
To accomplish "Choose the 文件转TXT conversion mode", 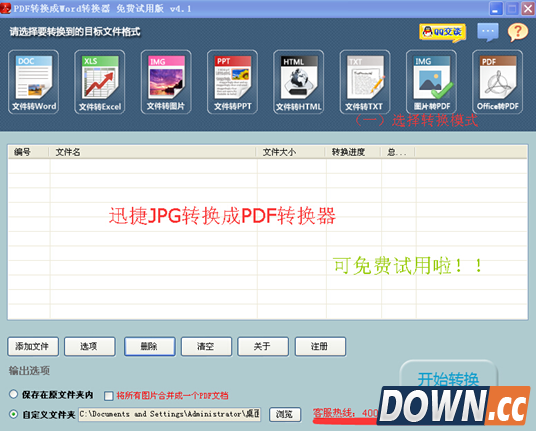I will [365, 82].
